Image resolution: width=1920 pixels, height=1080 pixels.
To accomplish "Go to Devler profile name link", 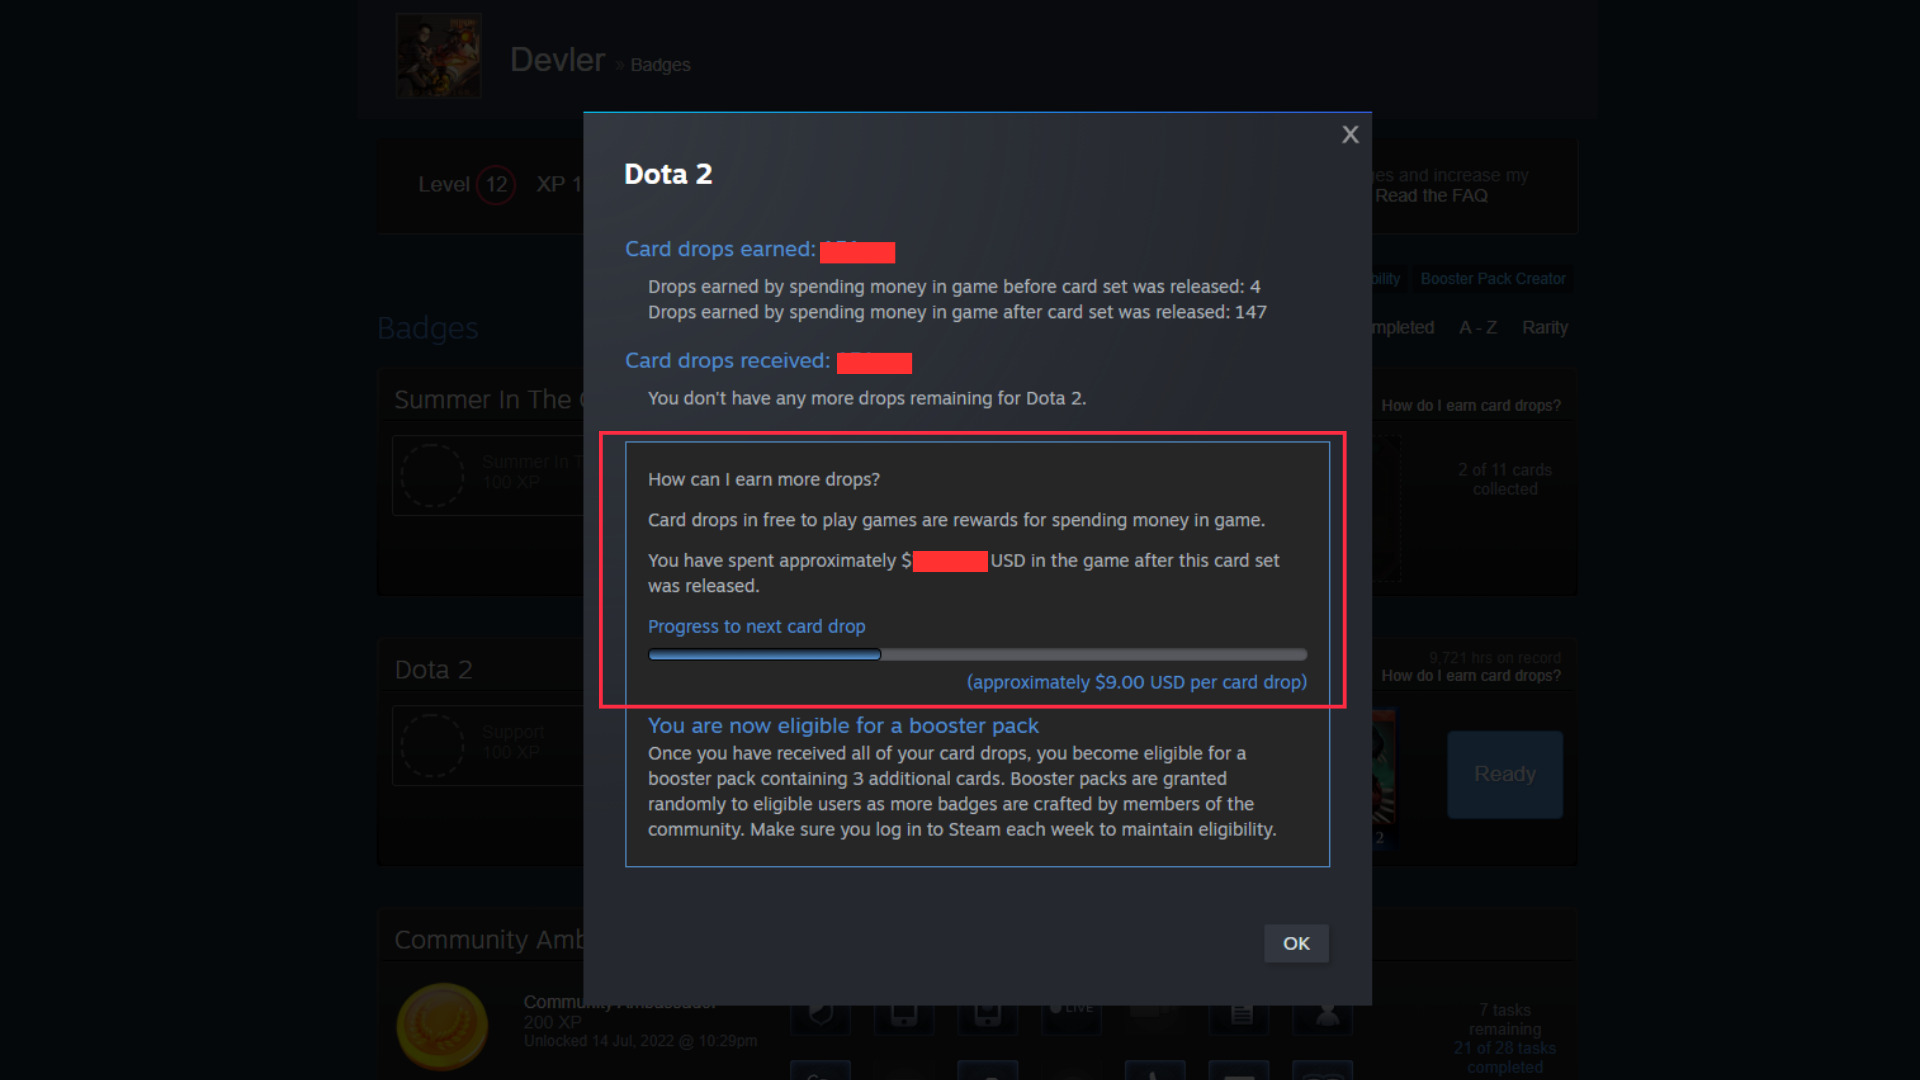I will click(557, 60).
